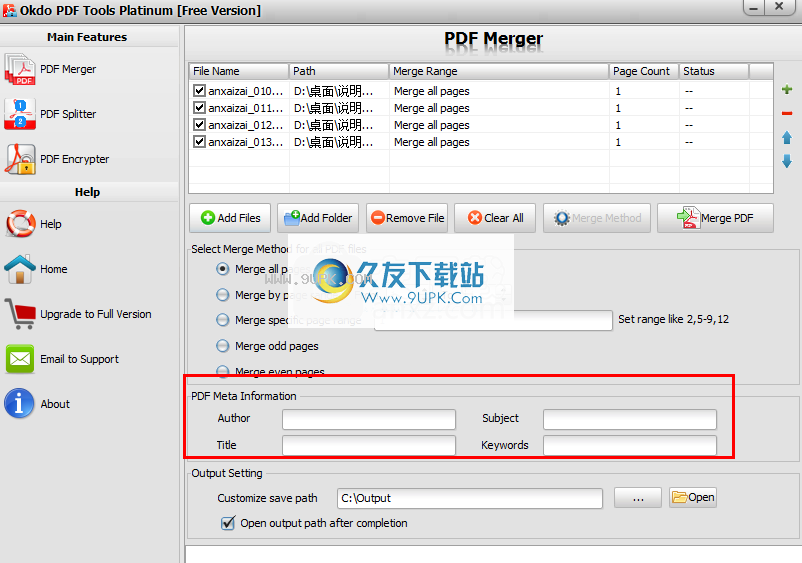Open the About entry
Image resolution: width=802 pixels, height=563 pixels.
click(55, 404)
